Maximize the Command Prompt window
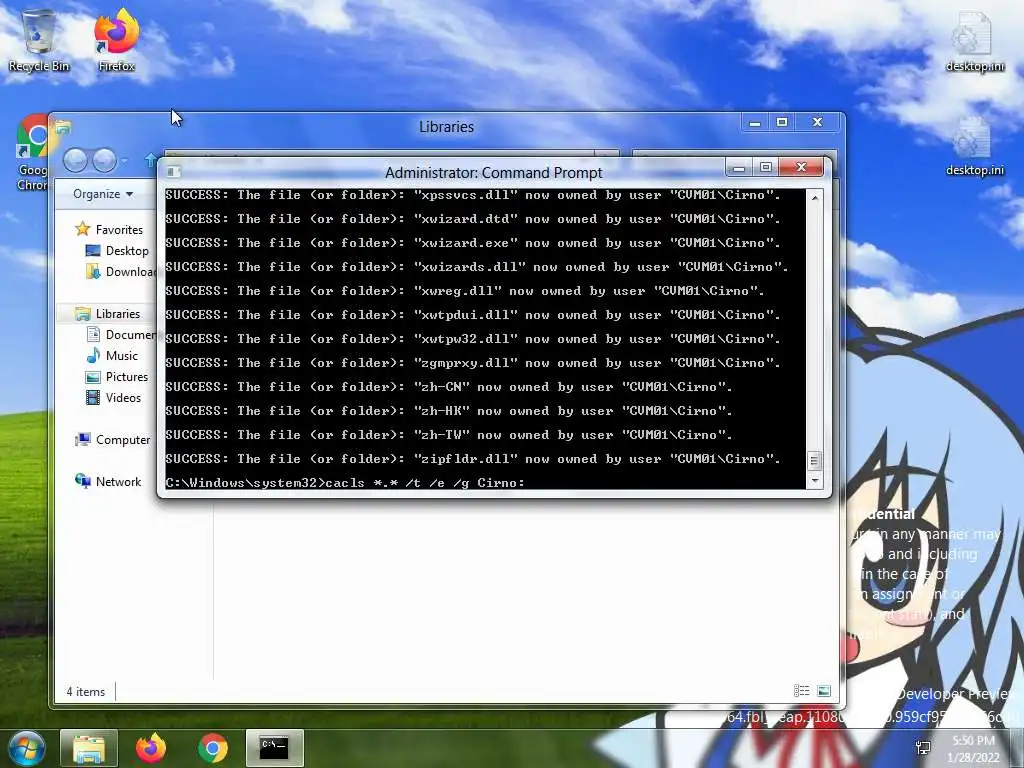This screenshot has height=768, width=1024. click(765, 168)
